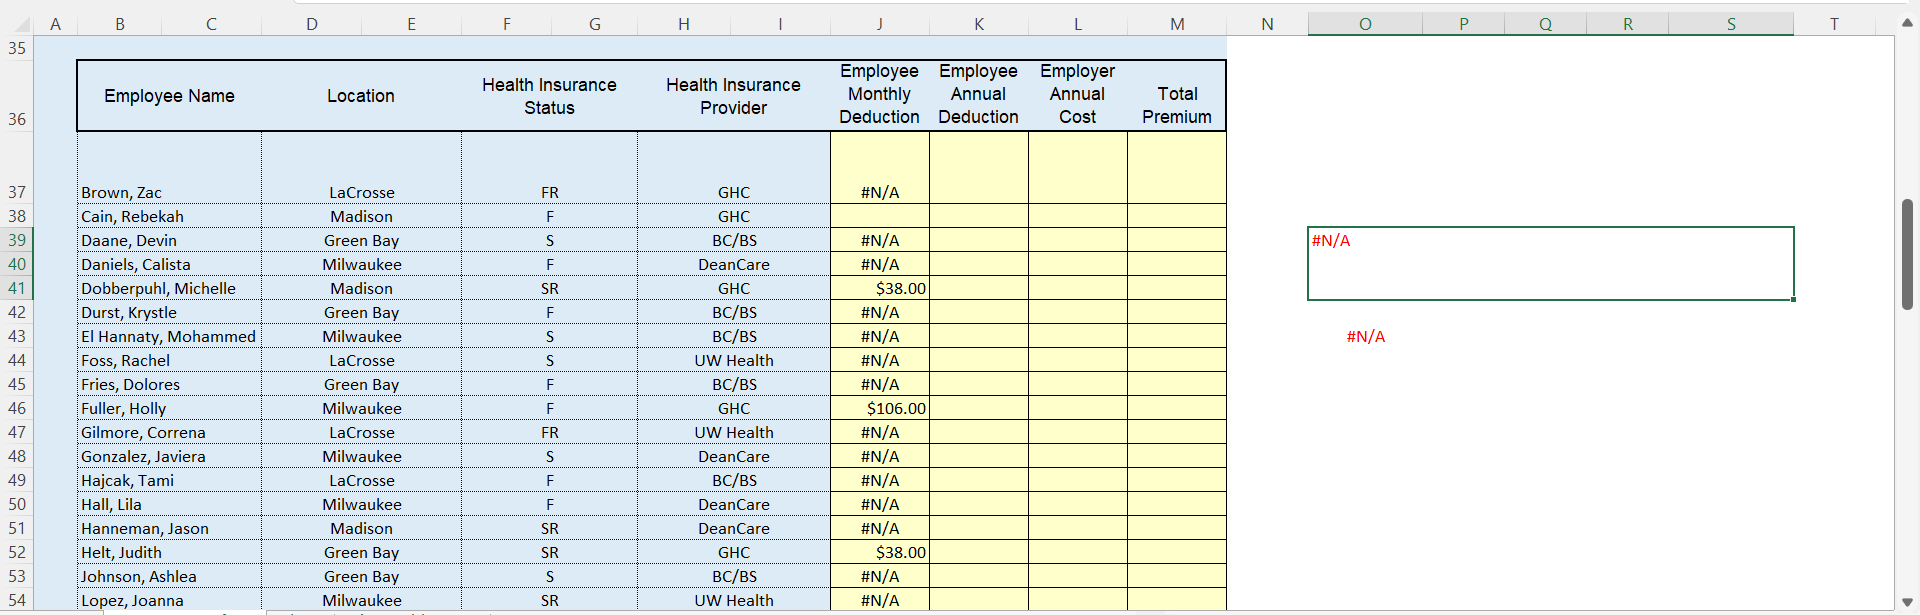
Task: Click Total Premium cell for Durst, Krystle
Action: [x=1176, y=312]
